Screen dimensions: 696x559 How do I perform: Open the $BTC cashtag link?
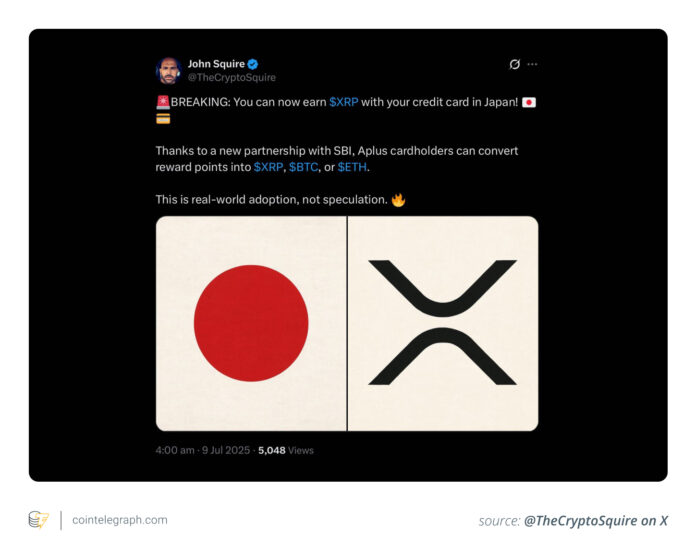pos(304,167)
